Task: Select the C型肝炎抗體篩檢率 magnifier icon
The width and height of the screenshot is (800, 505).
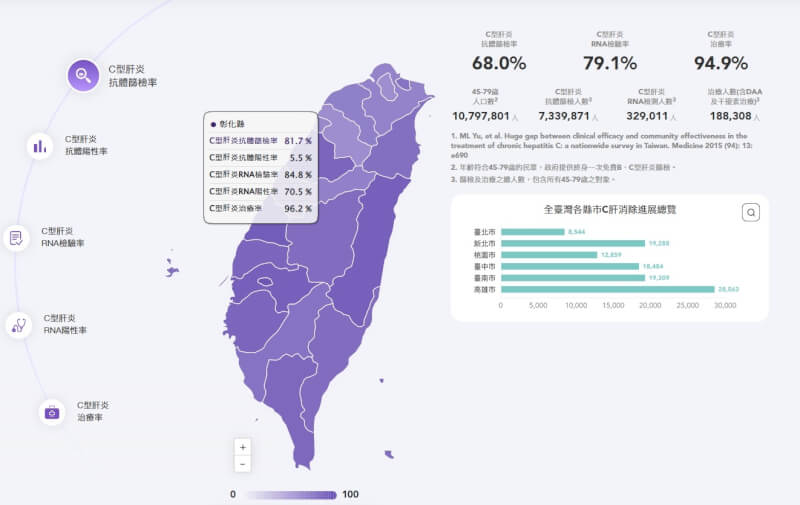Action: point(83,75)
